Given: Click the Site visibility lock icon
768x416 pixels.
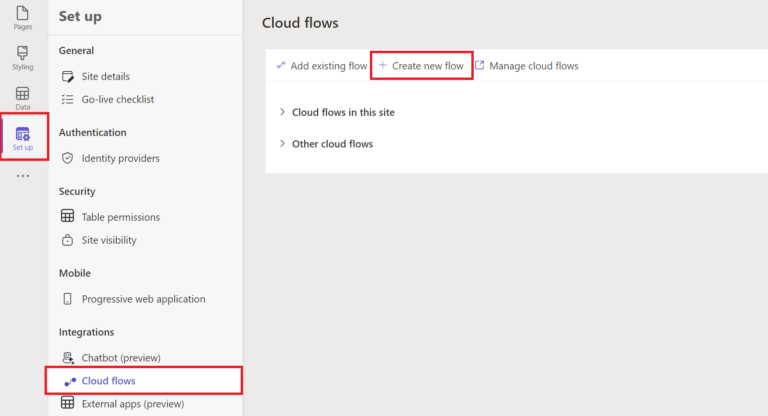Looking at the screenshot, I should tap(68, 240).
